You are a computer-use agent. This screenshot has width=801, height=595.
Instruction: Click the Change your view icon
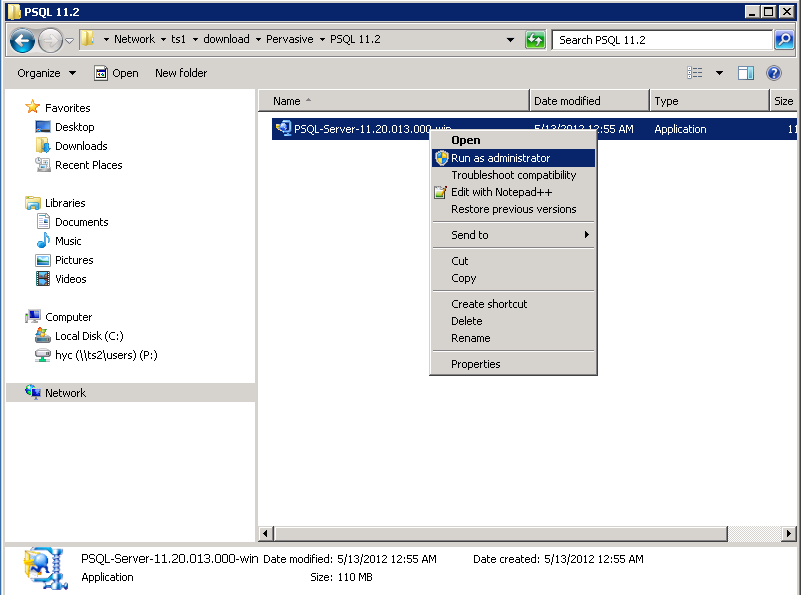pyautogui.click(x=696, y=73)
